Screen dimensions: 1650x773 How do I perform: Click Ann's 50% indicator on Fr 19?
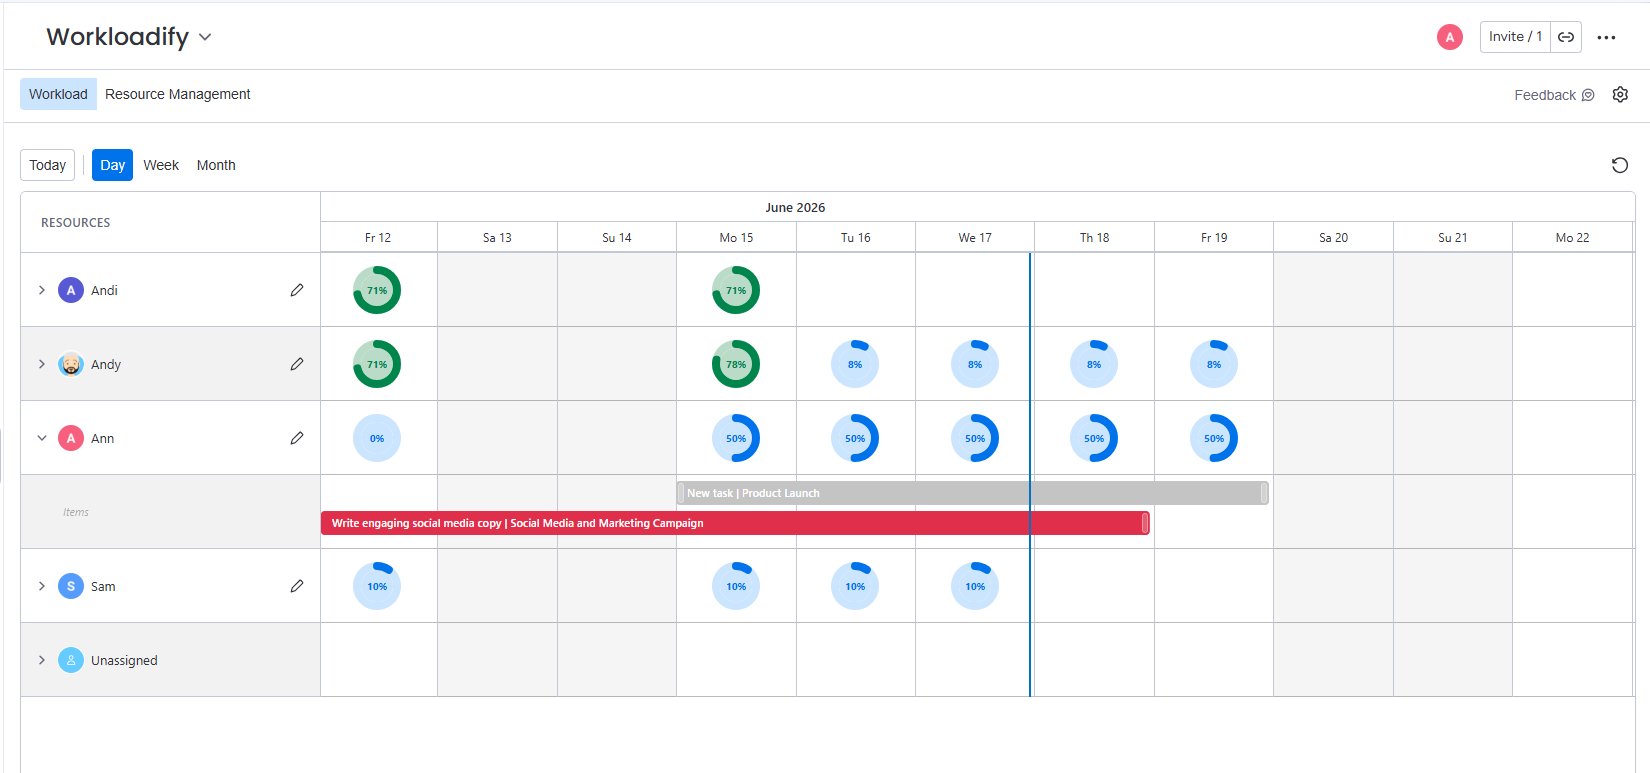pos(1214,438)
